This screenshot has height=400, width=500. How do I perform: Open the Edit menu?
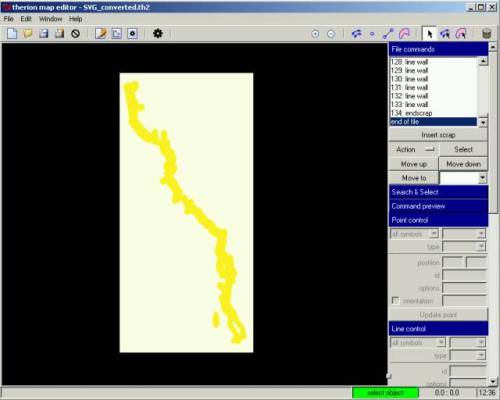26,19
